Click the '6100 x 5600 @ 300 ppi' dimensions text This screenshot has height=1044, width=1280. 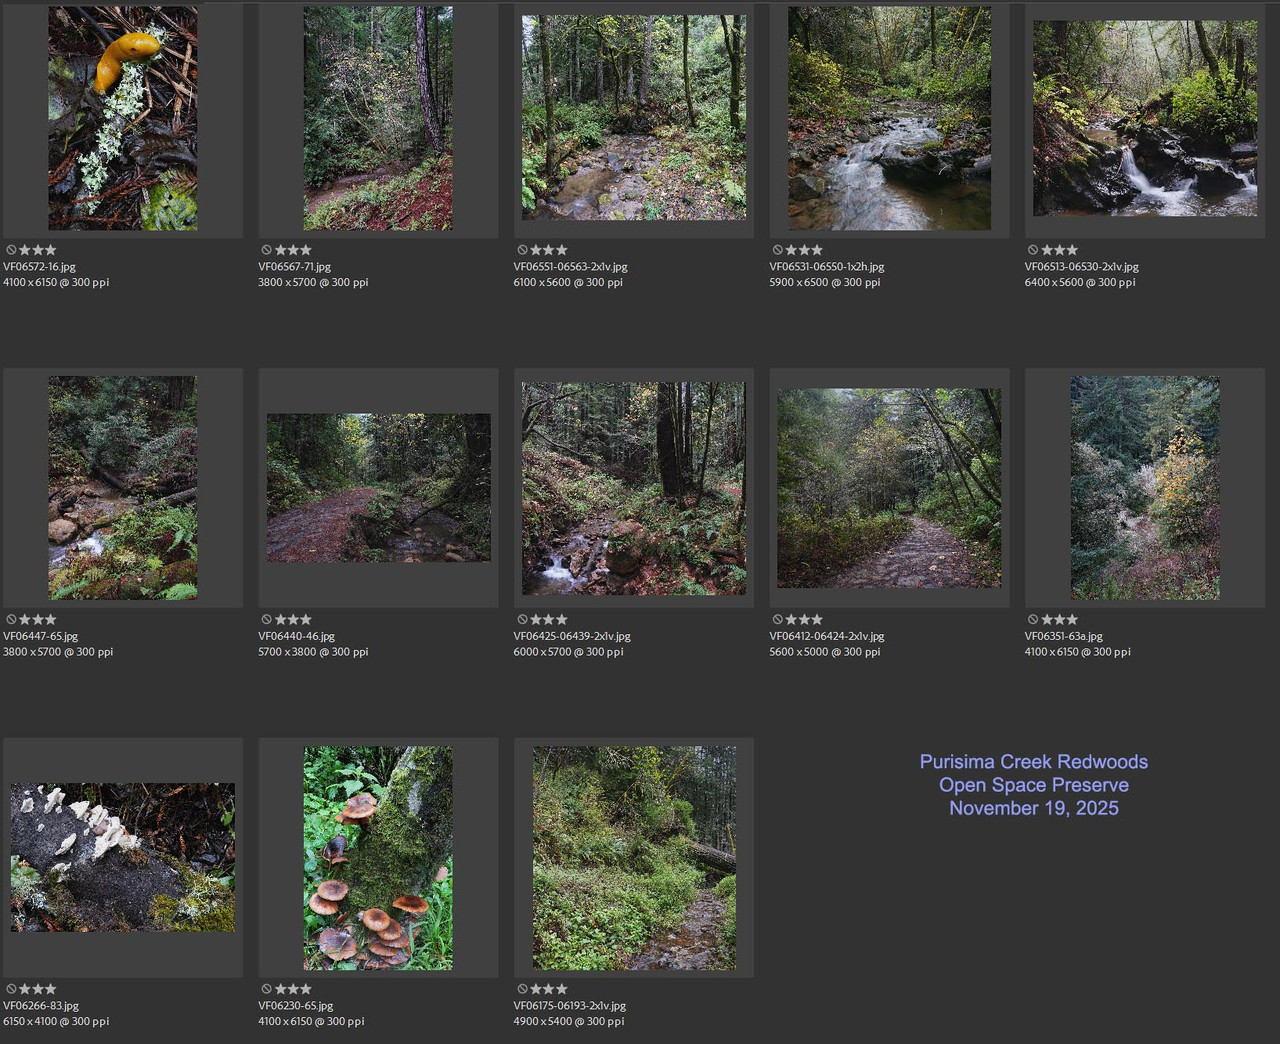tap(568, 282)
